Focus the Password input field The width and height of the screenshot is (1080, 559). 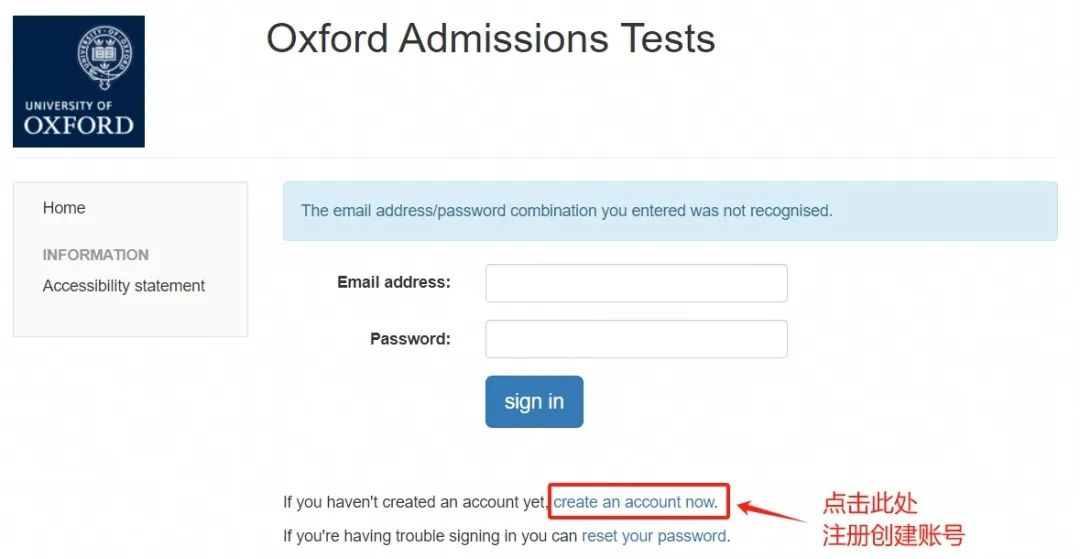coord(636,339)
